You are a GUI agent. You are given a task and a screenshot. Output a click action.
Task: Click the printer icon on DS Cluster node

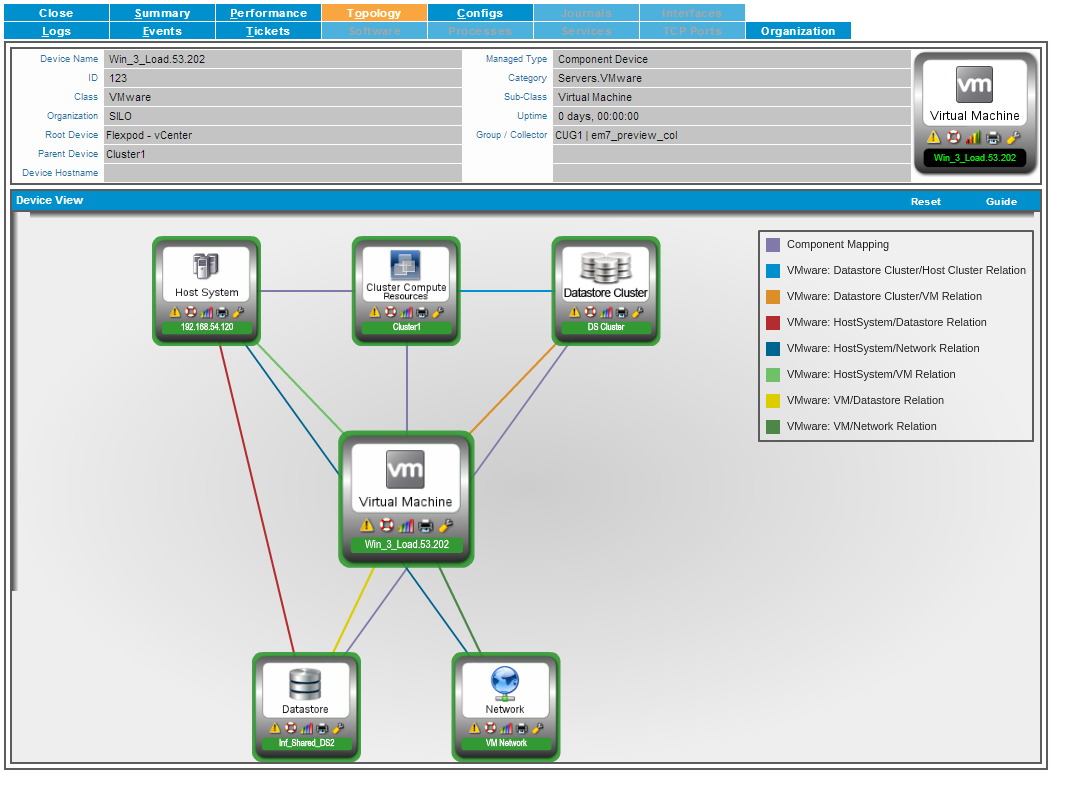621,312
